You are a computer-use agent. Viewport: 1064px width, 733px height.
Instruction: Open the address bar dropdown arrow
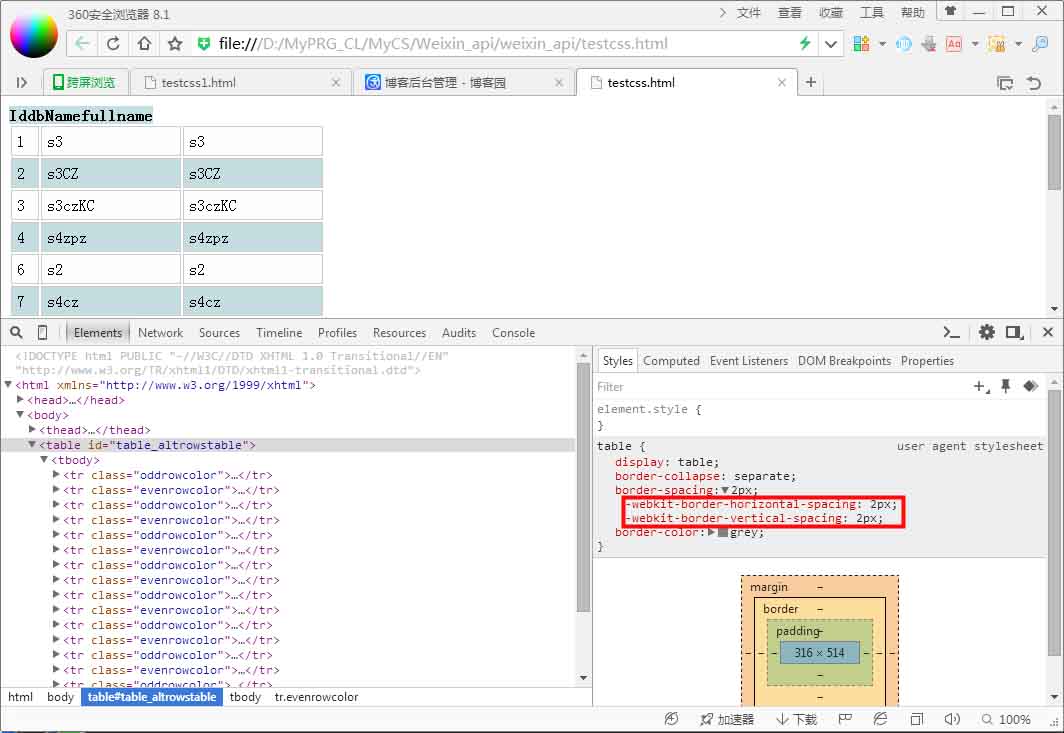pos(831,44)
